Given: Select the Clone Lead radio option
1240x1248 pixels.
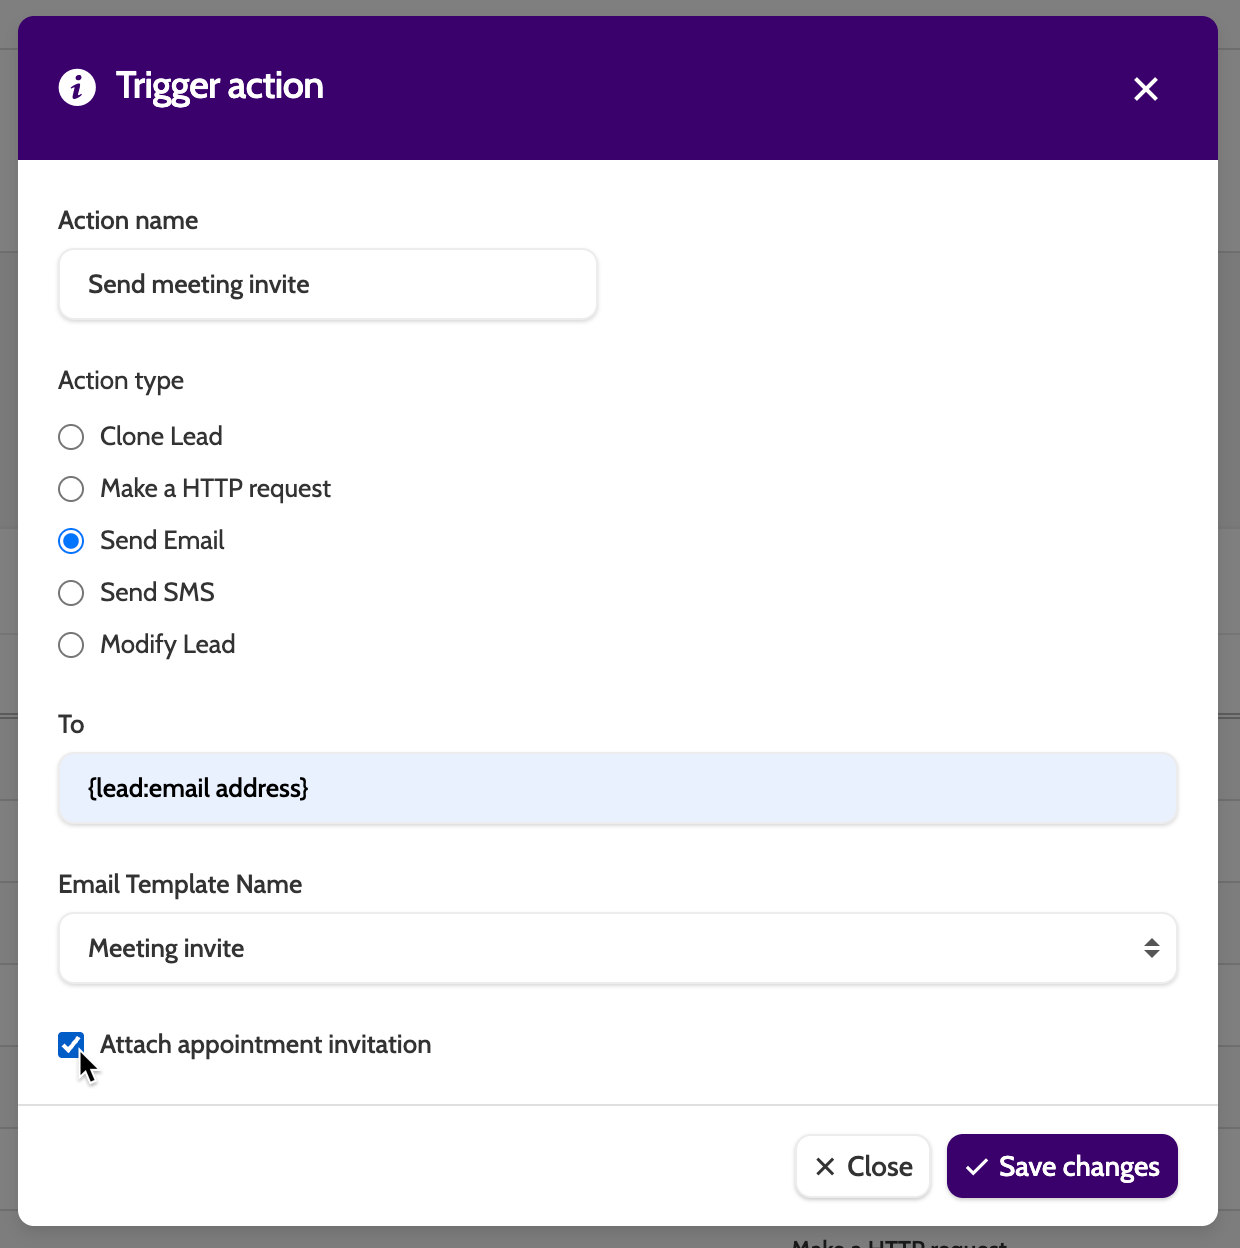Looking at the screenshot, I should 71,437.
